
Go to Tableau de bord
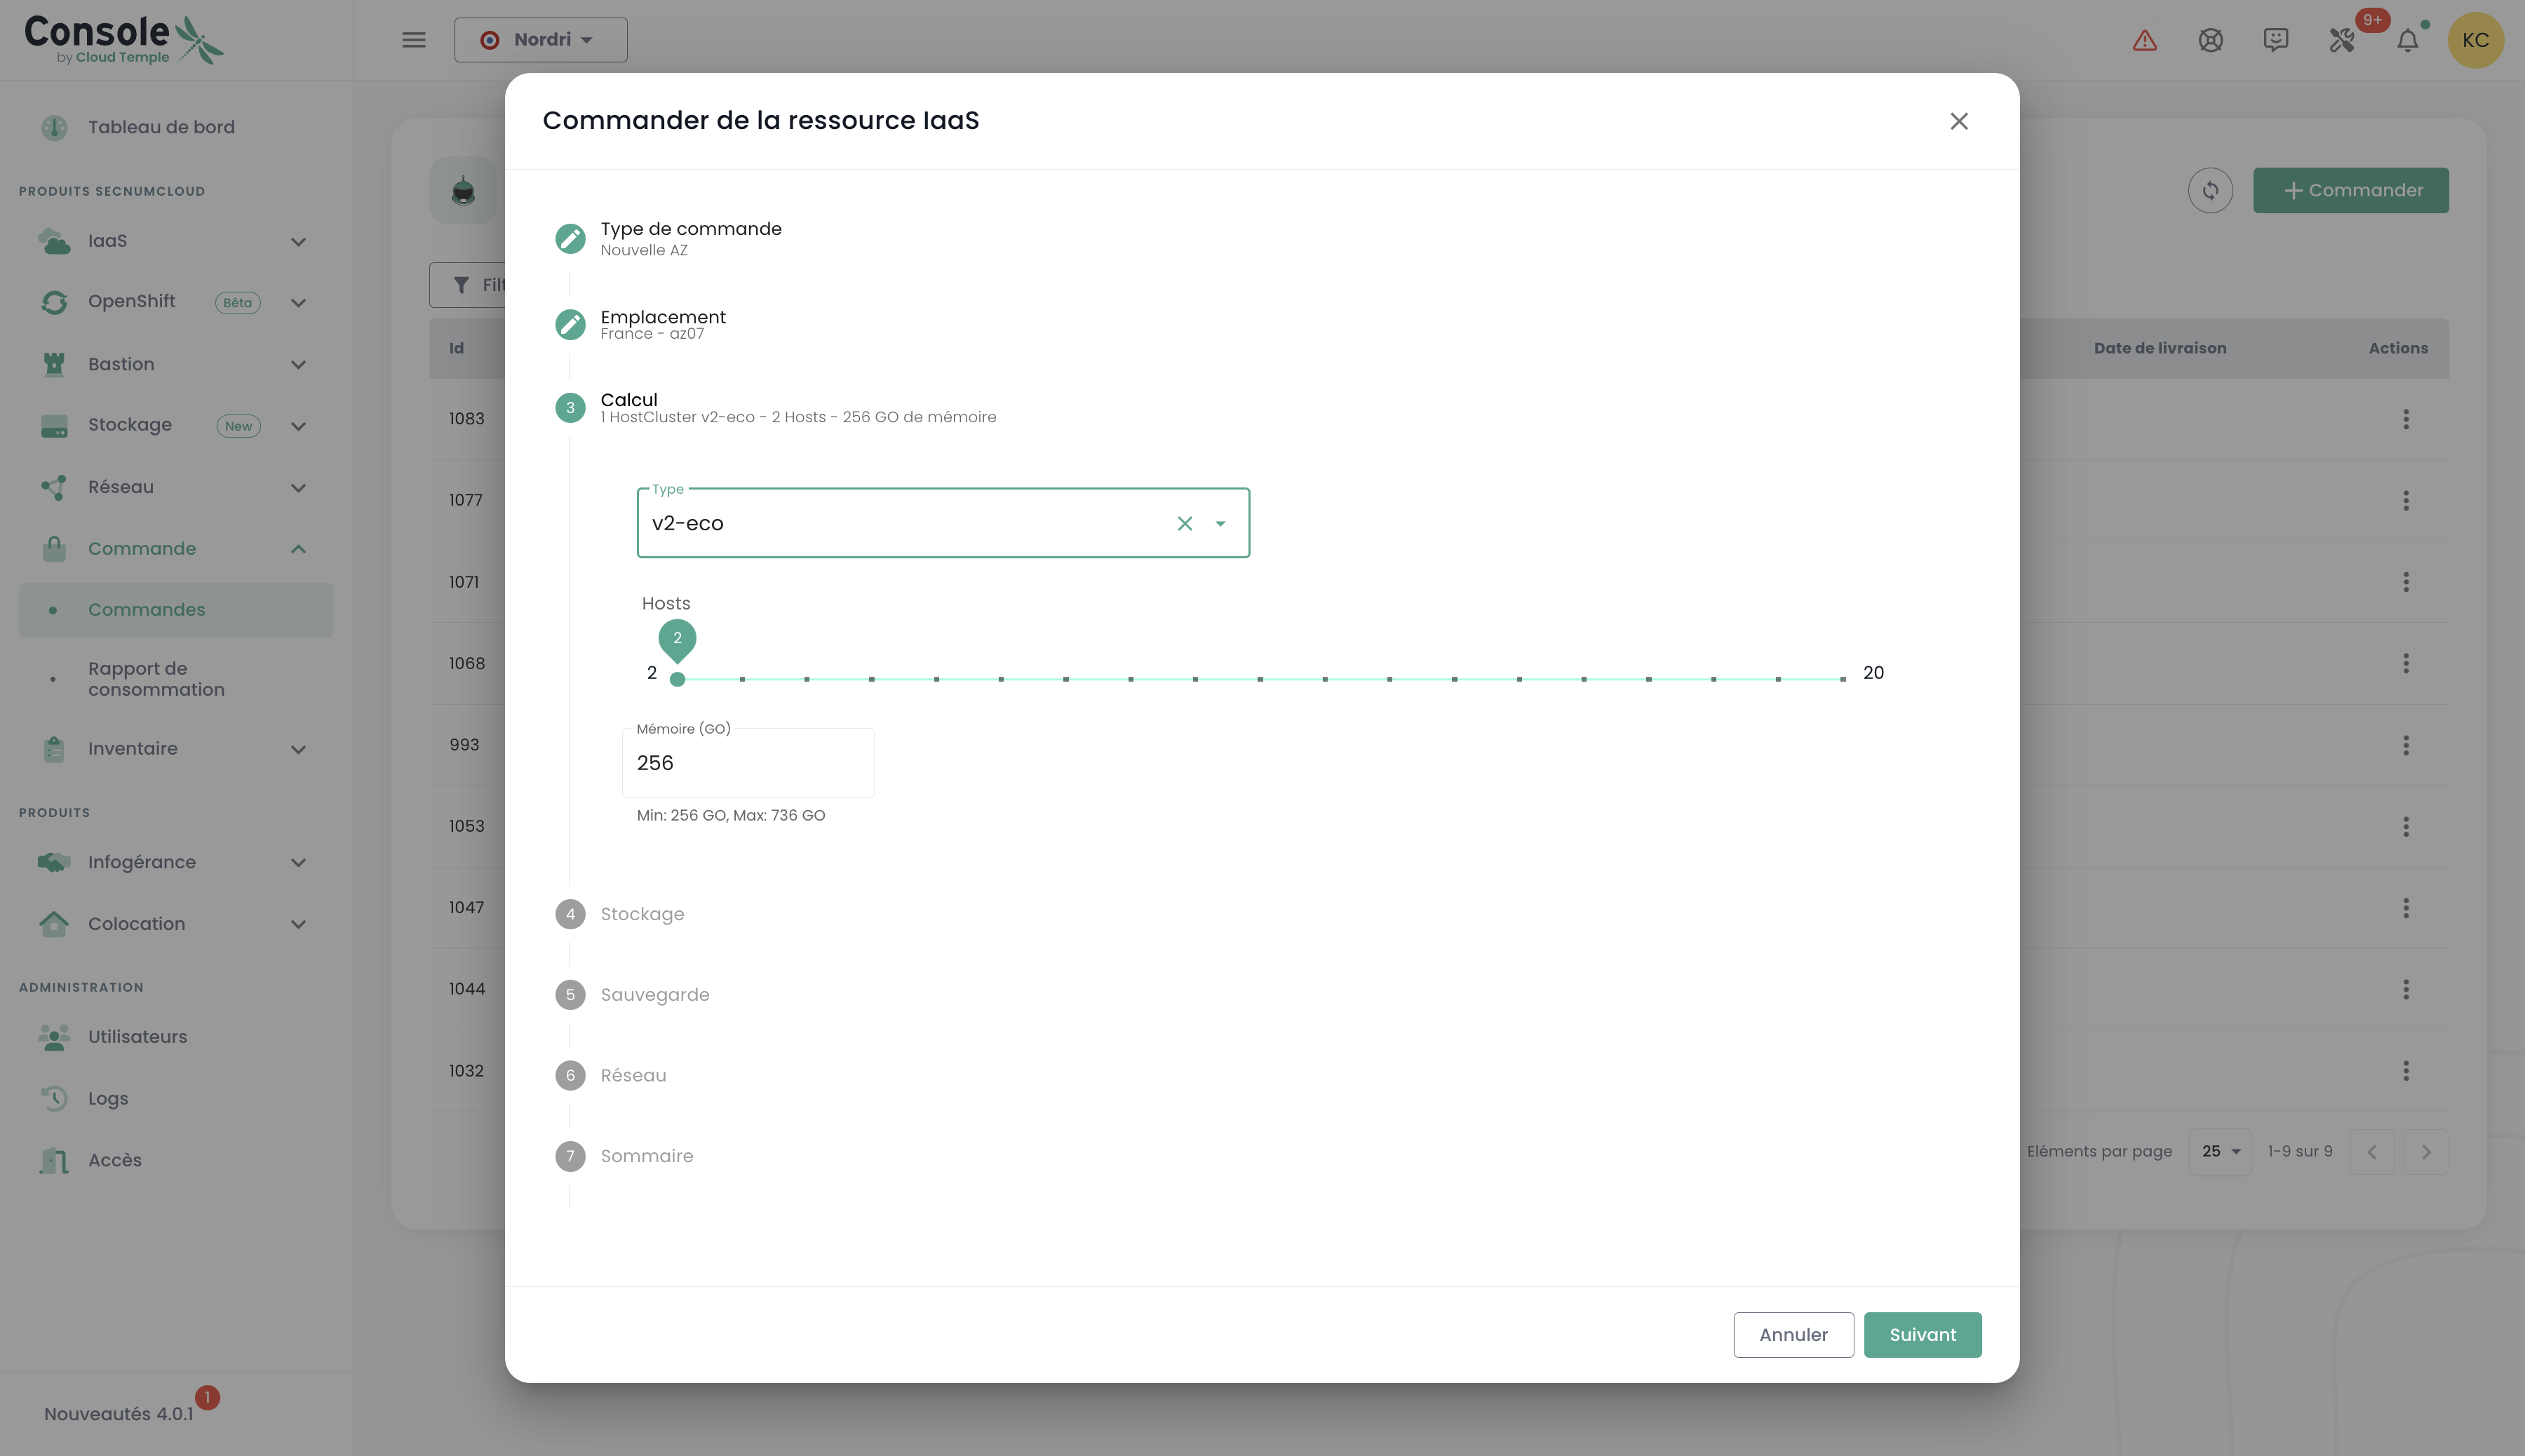point(161,127)
